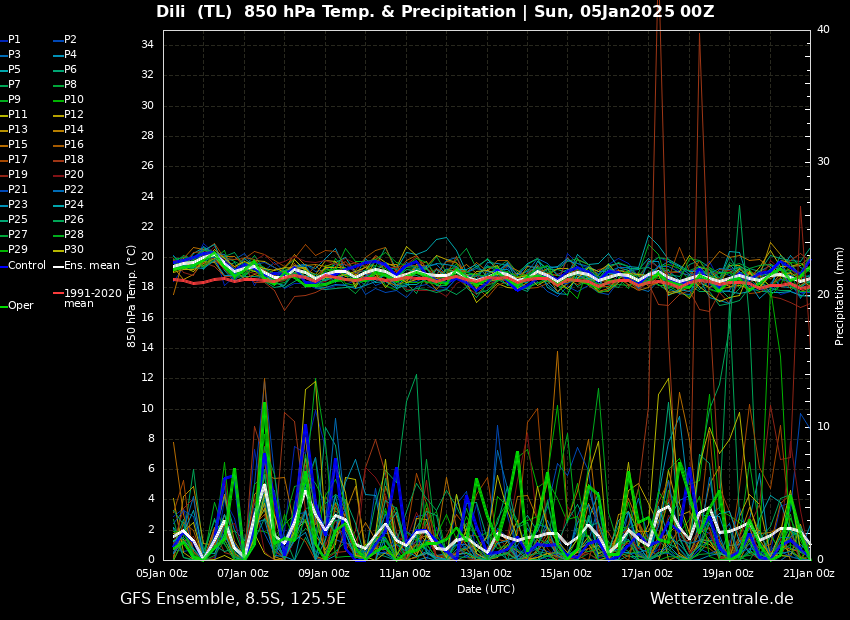Click the Date (UTC) axis label
Image resolution: width=850 pixels, height=620 pixels.
pos(486,589)
